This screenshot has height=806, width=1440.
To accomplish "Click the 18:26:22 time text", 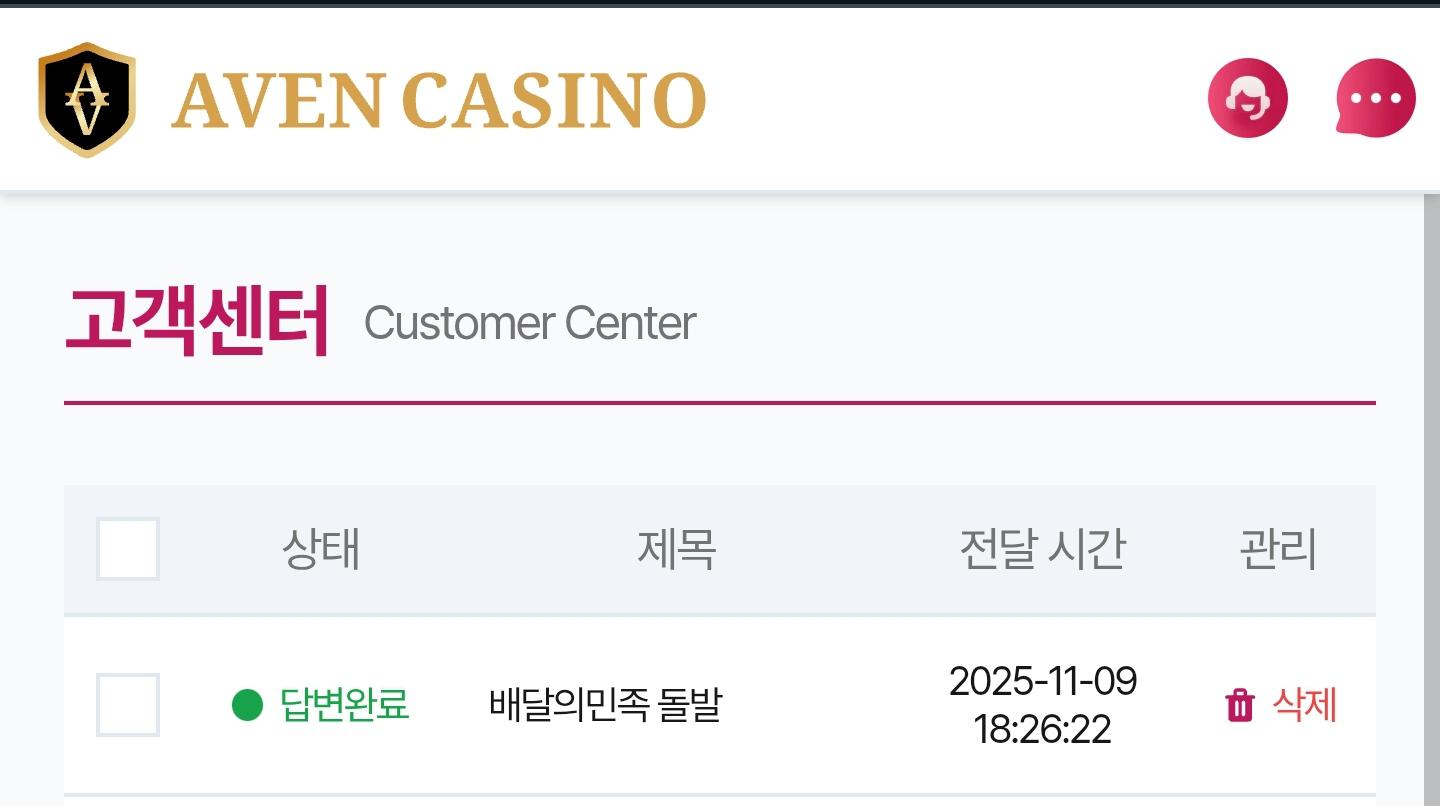I will pos(1042,730).
